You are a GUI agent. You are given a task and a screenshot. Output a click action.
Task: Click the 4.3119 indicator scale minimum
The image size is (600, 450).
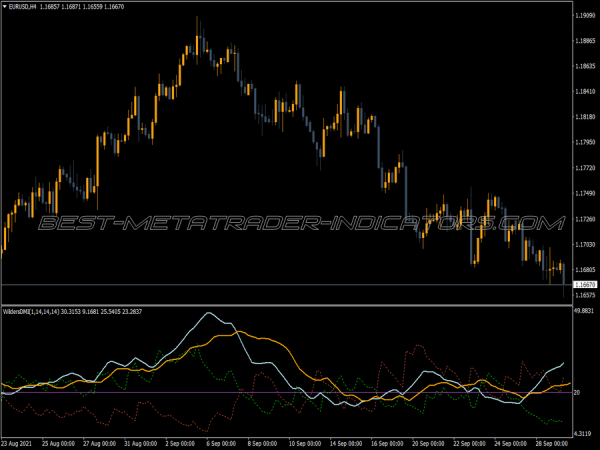coord(582,434)
